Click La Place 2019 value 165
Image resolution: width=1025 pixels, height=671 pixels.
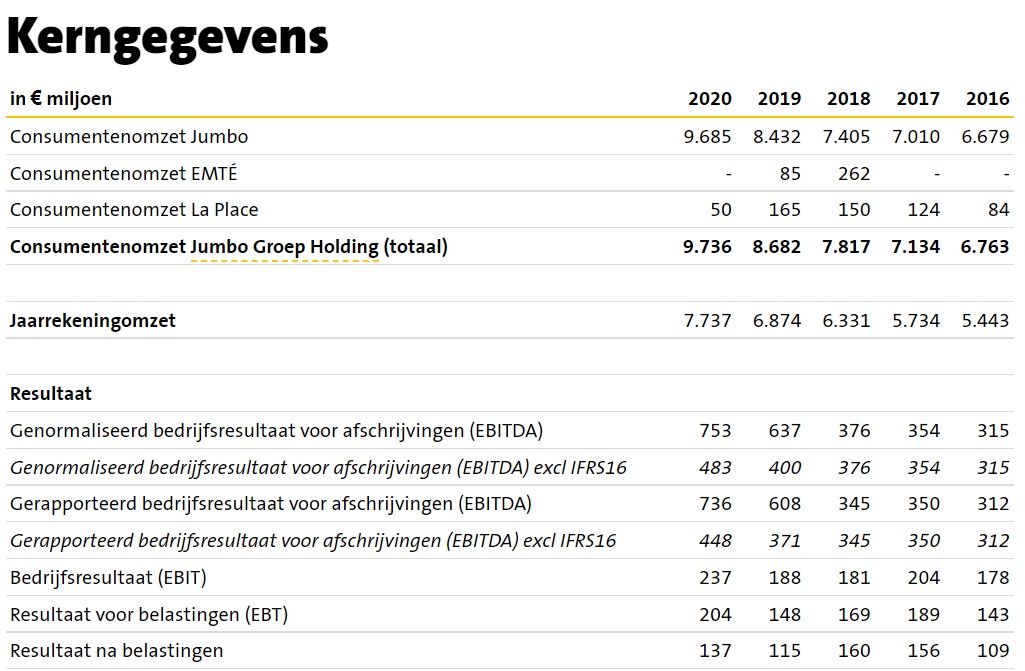[x=784, y=210]
